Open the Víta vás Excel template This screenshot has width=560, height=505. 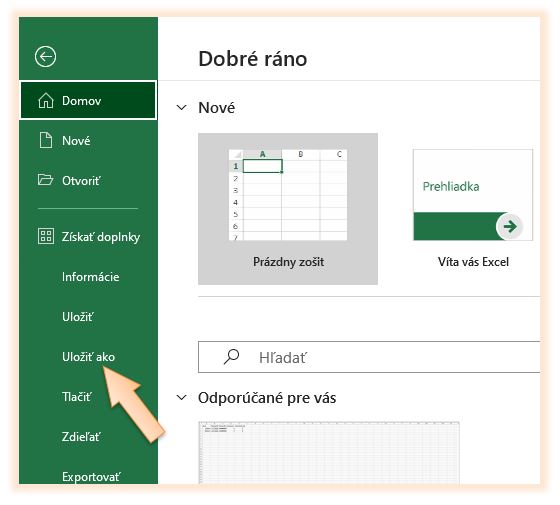[473, 209]
